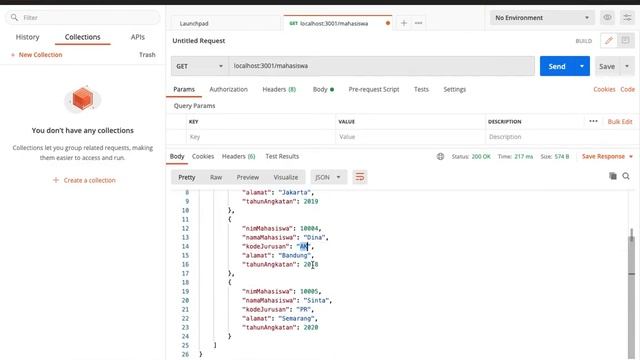Click the comments icon beside the pencil
Image resolution: width=640 pixels, height=360 pixels.
625,40
